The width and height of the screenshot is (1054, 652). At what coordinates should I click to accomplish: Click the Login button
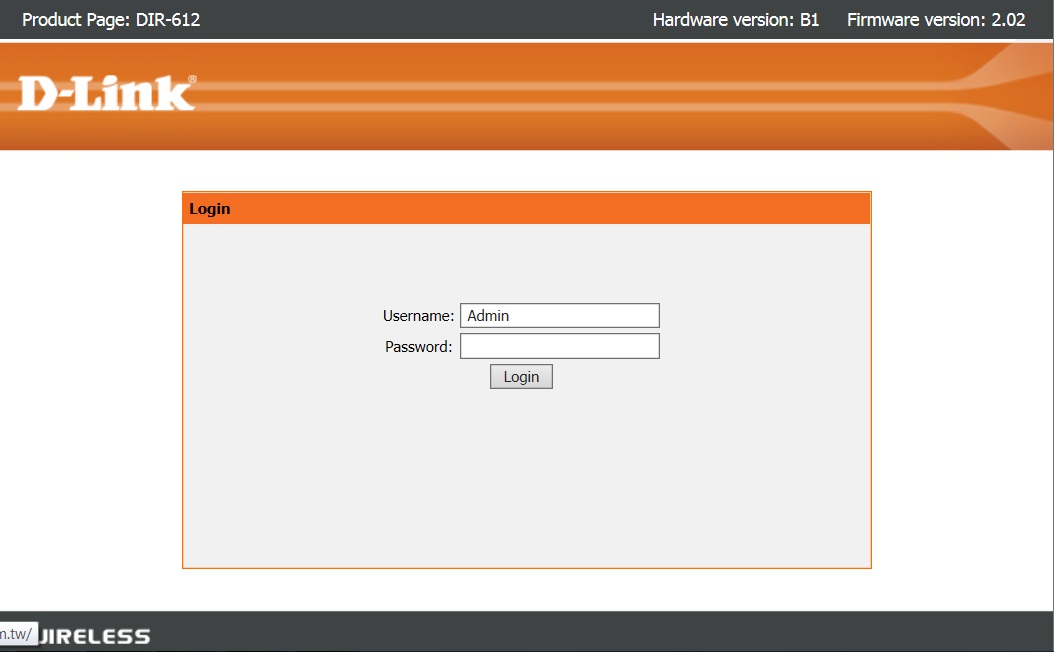coord(521,376)
